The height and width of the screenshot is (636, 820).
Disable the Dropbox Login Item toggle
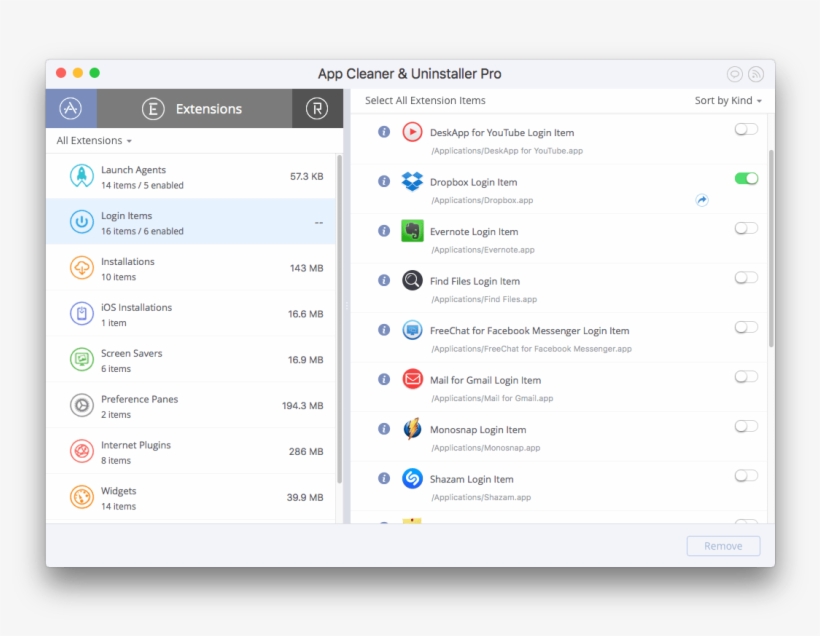(746, 178)
